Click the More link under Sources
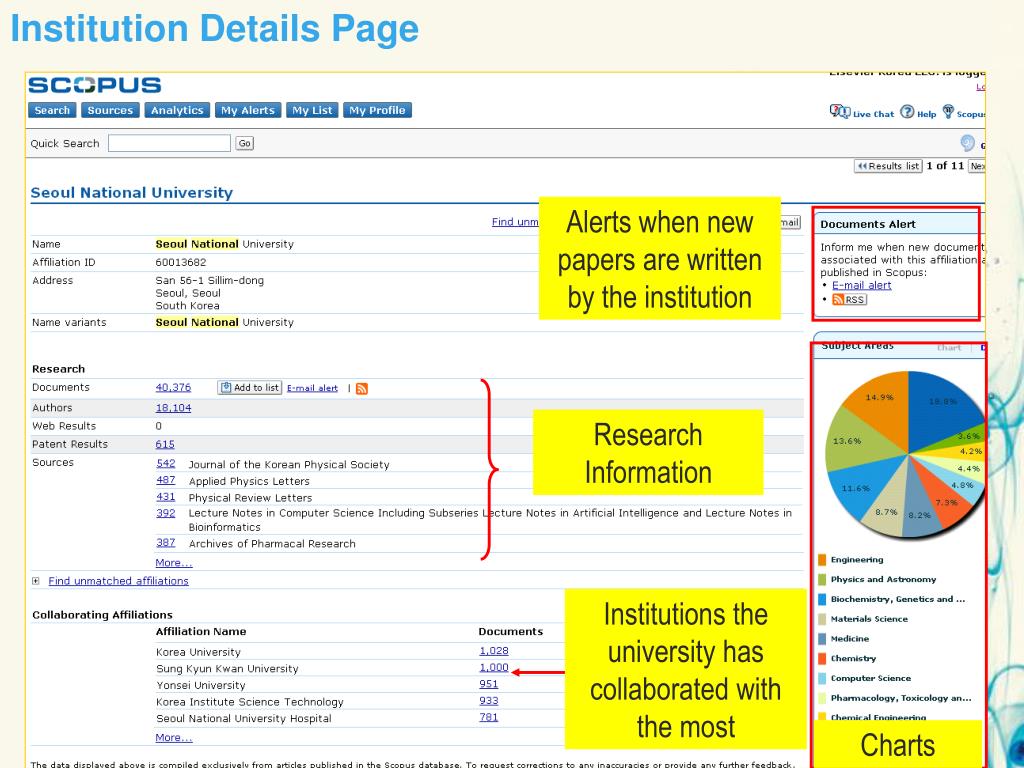Viewport: 1024px width, 768px height. [174, 563]
